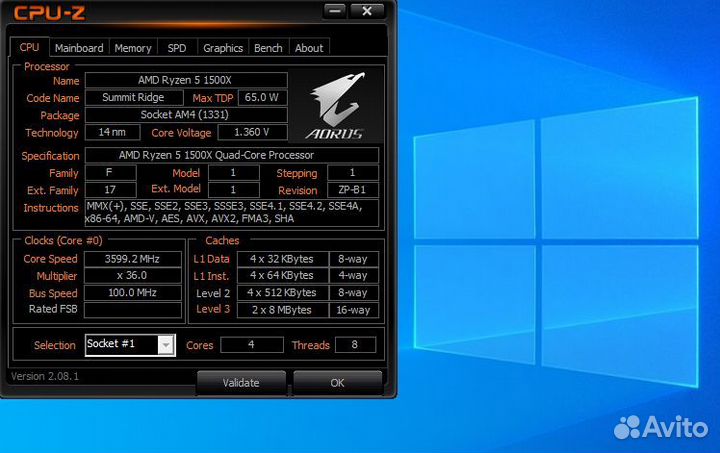Click the Core Speed value 3599.2 MHz
720x453 pixels.
[133, 259]
